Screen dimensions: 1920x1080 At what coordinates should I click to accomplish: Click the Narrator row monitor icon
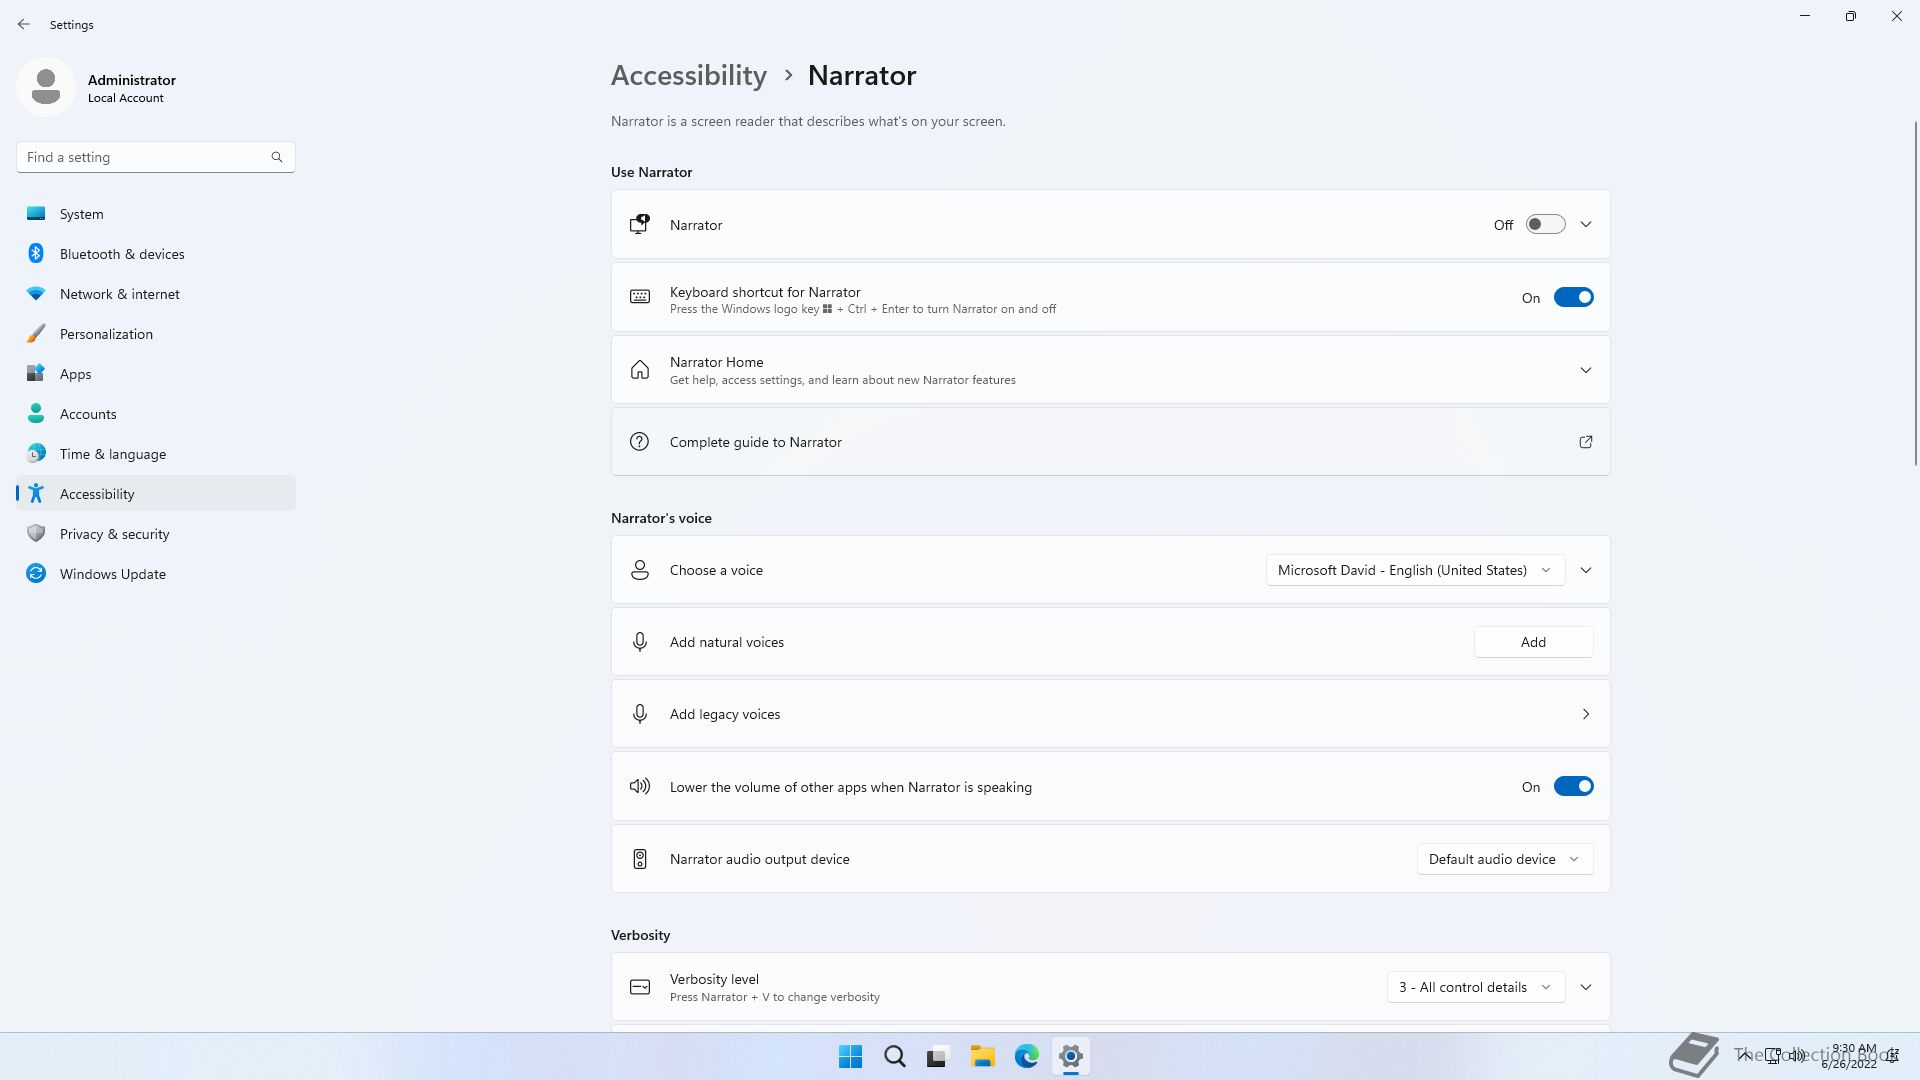[x=640, y=225]
